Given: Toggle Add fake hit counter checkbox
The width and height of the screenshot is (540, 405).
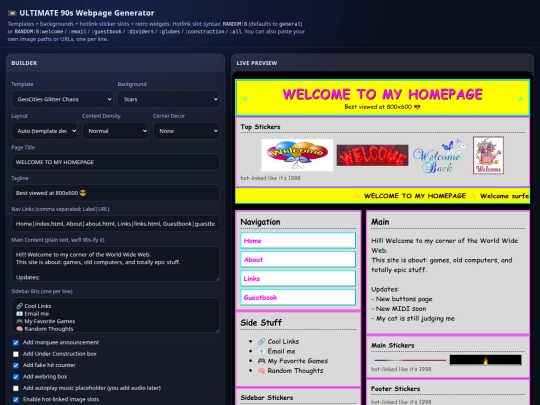Looking at the screenshot, I should point(16,365).
